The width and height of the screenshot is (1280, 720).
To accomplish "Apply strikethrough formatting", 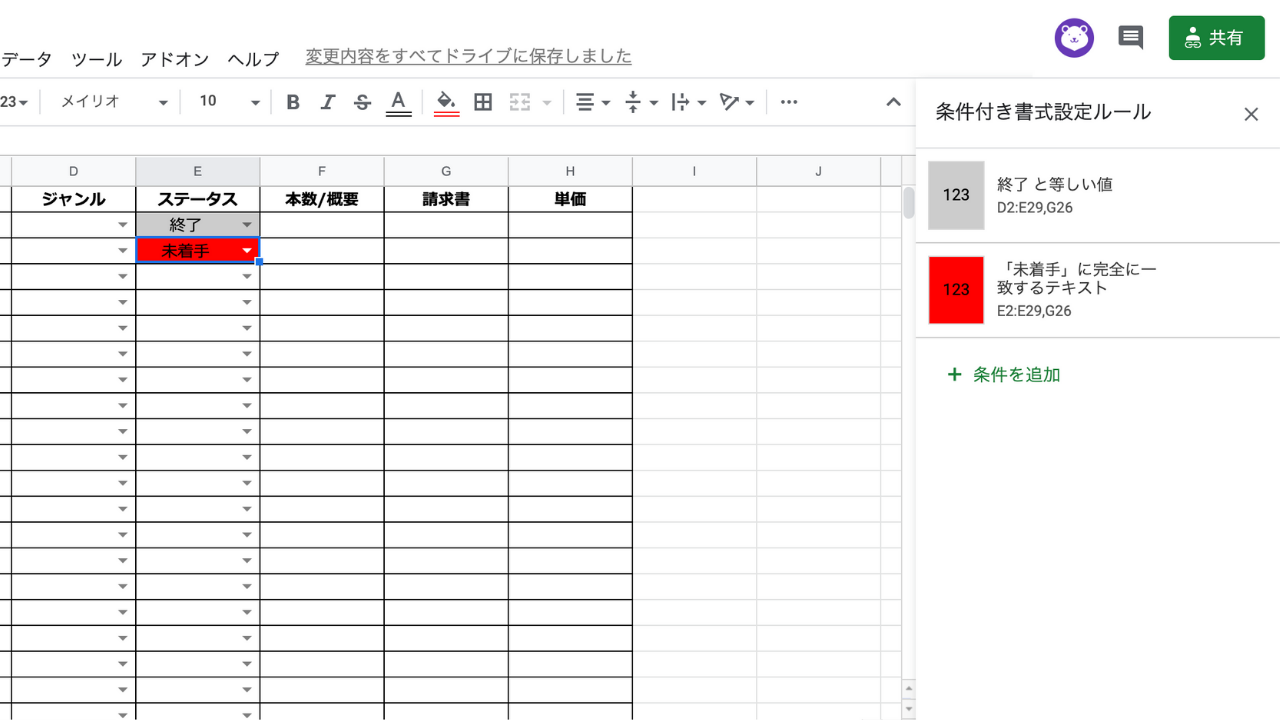I will [363, 102].
